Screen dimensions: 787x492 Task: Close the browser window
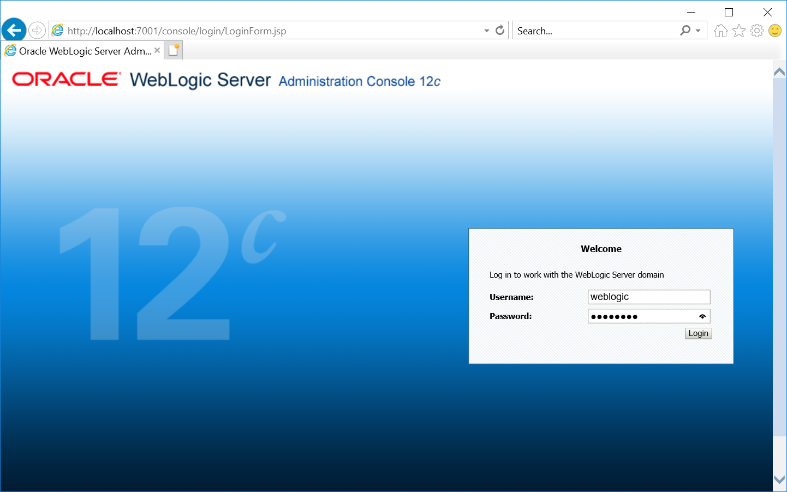[767, 12]
